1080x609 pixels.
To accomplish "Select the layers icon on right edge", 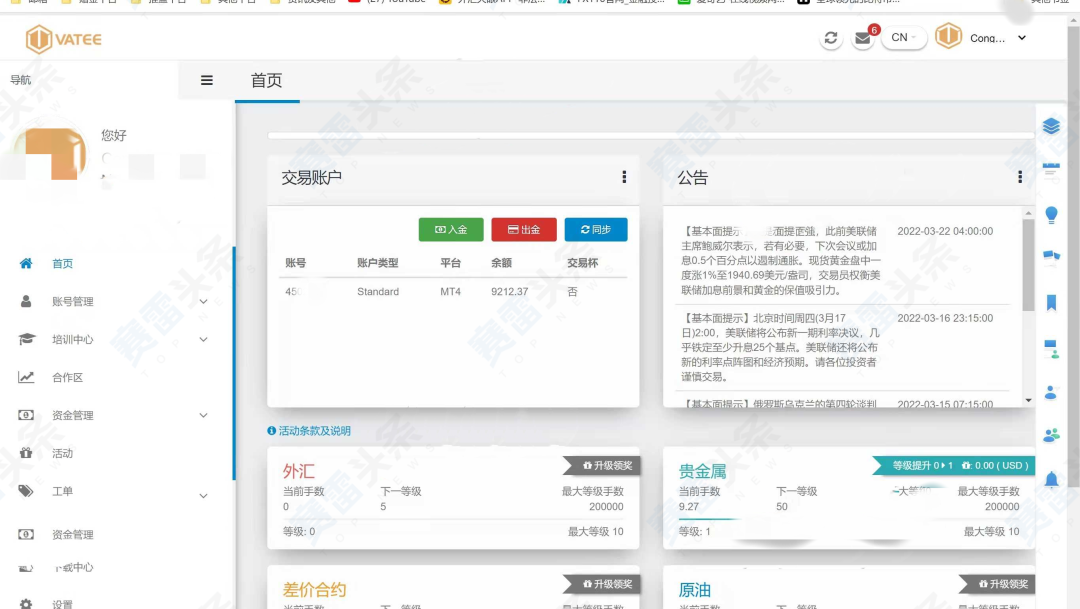I will [x=1050, y=126].
